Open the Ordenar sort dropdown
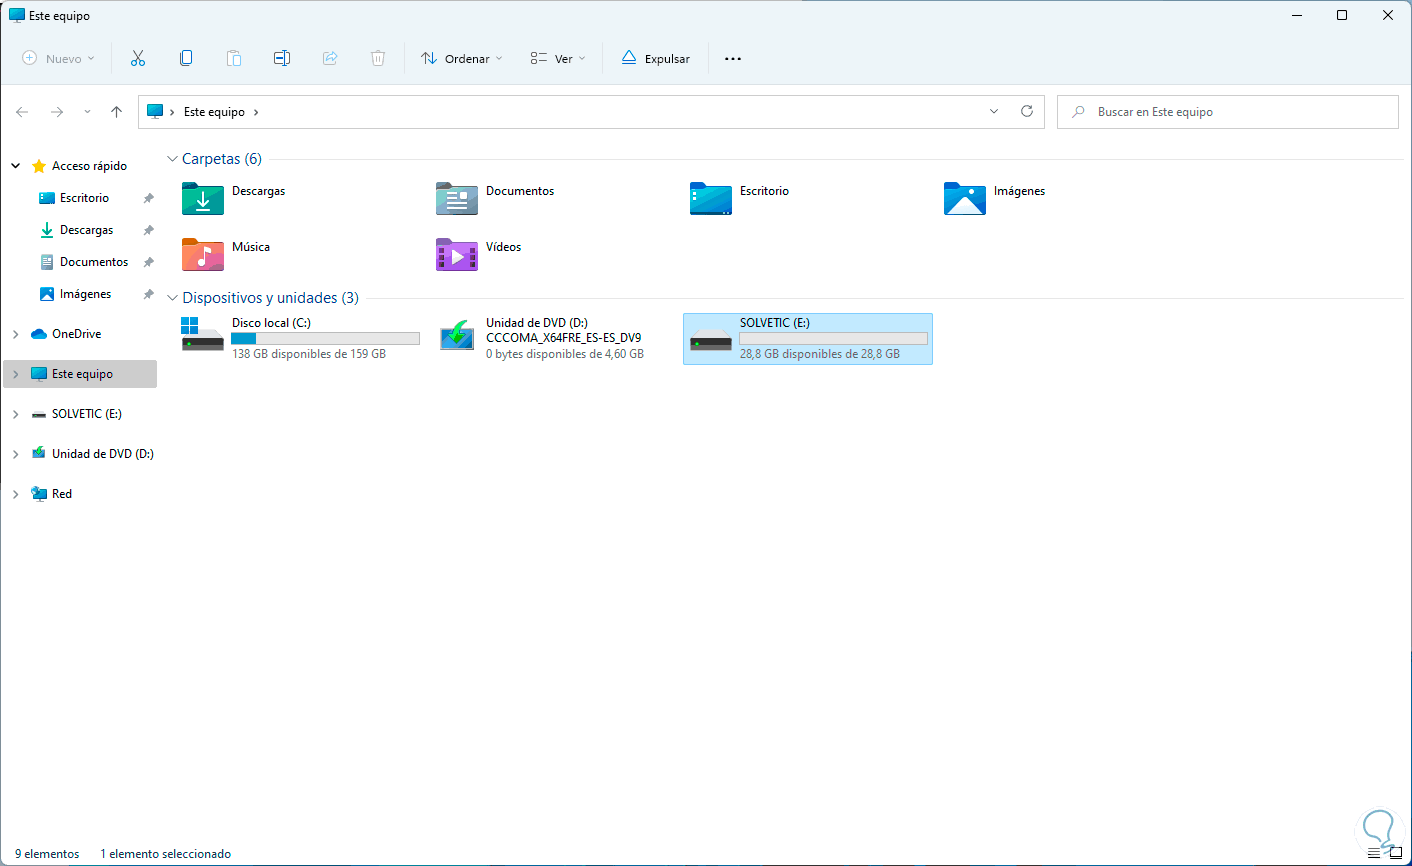Screen dimensions: 1412x866 pos(462,59)
